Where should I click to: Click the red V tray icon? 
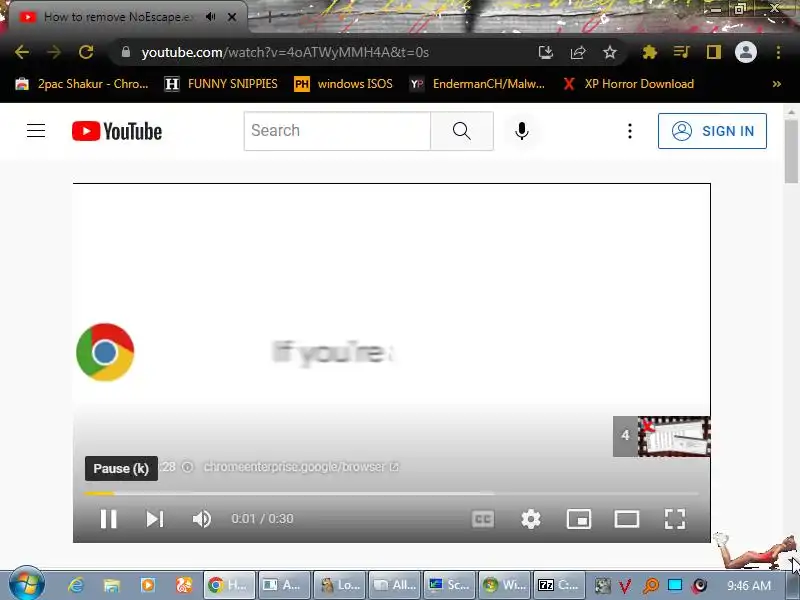tap(625, 586)
